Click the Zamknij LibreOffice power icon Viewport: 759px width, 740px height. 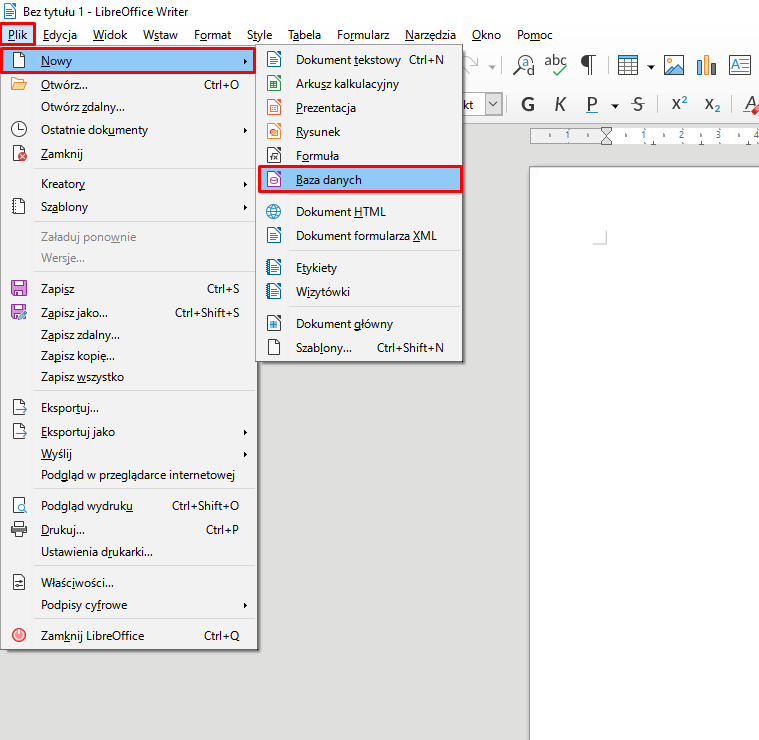19,635
